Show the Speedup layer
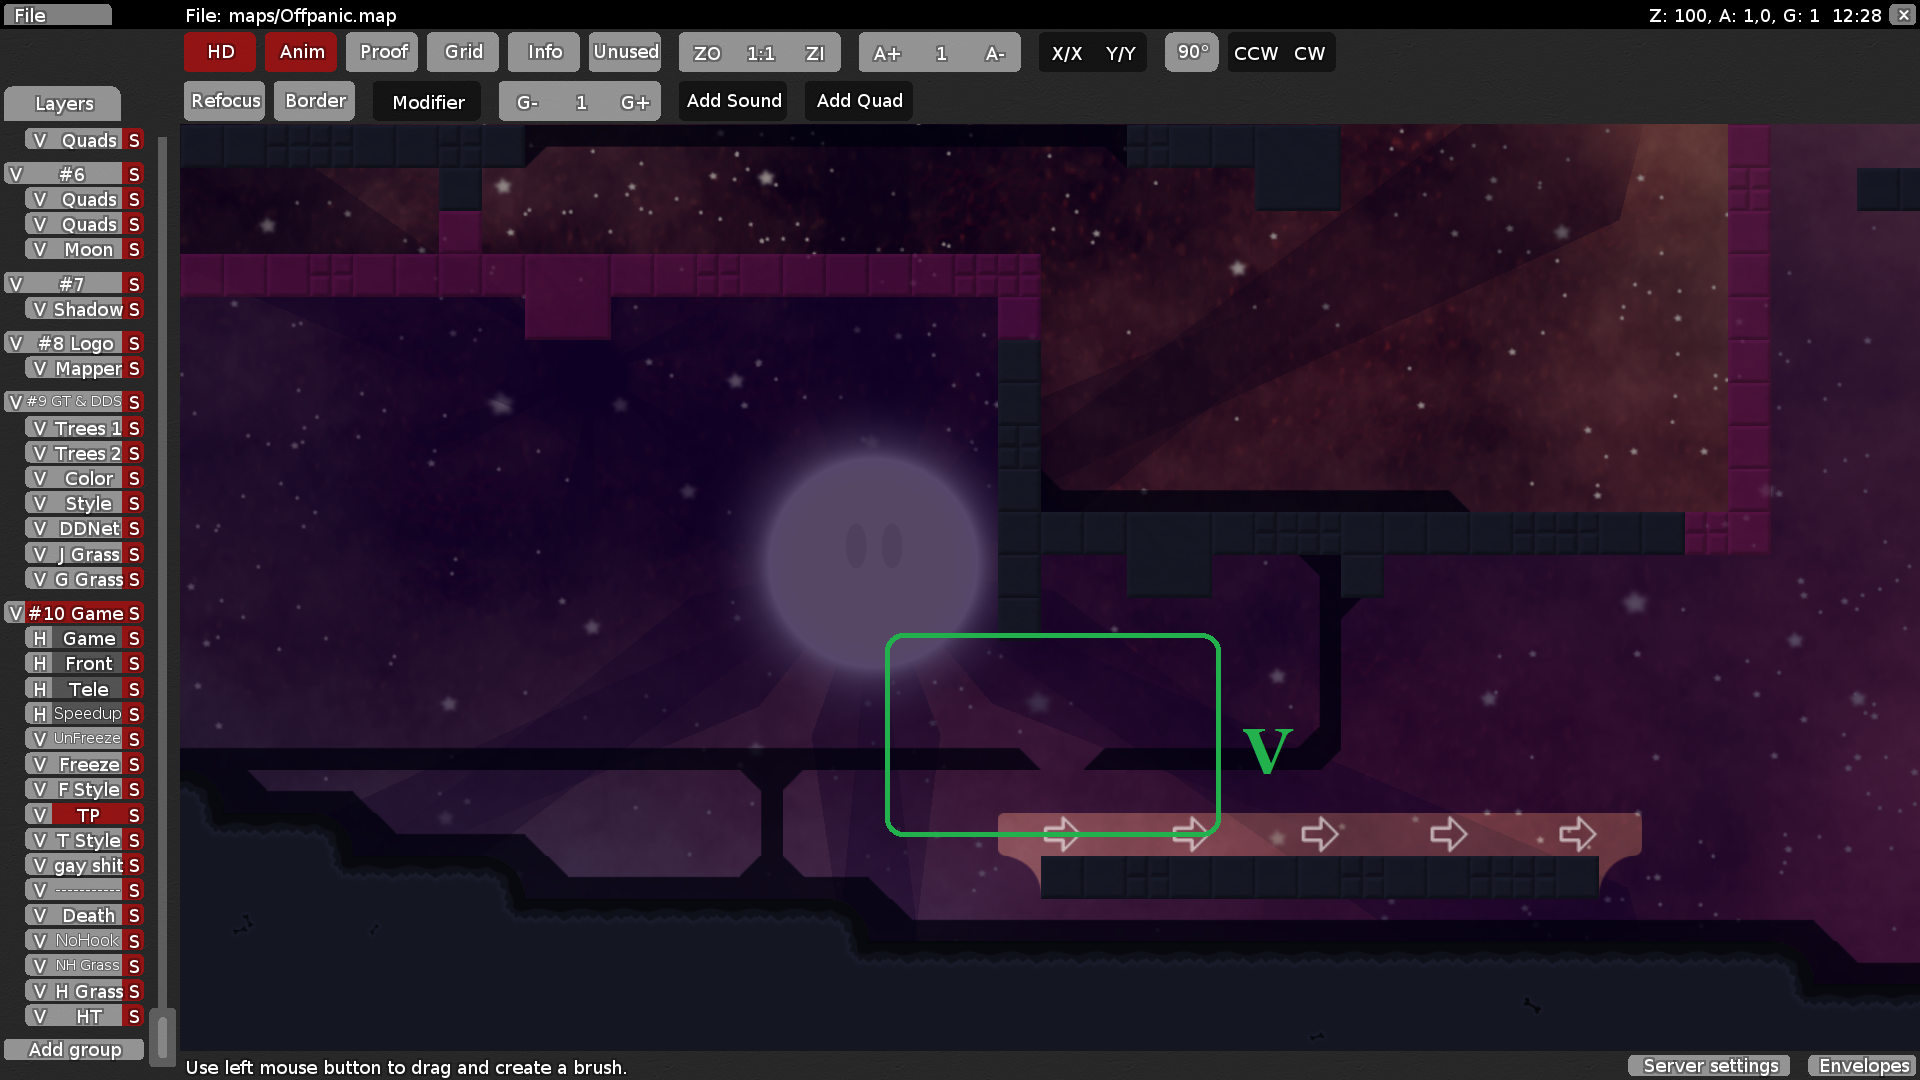Image resolution: width=1920 pixels, height=1080 pixels. tap(38, 713)
